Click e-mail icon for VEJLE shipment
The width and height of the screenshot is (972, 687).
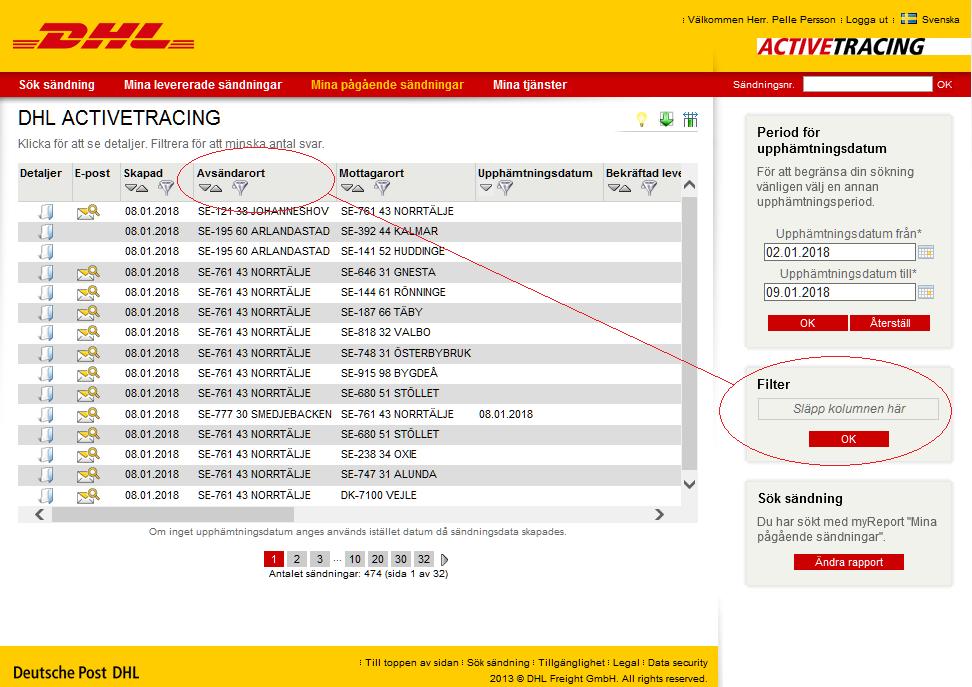pyautogui.click(x=88, y=495)
